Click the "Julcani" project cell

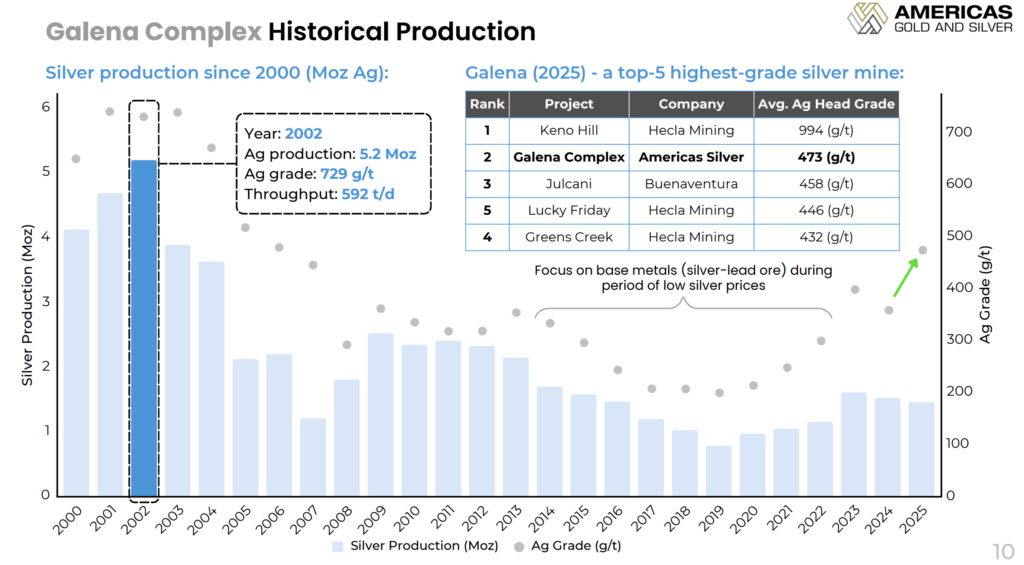569,184
